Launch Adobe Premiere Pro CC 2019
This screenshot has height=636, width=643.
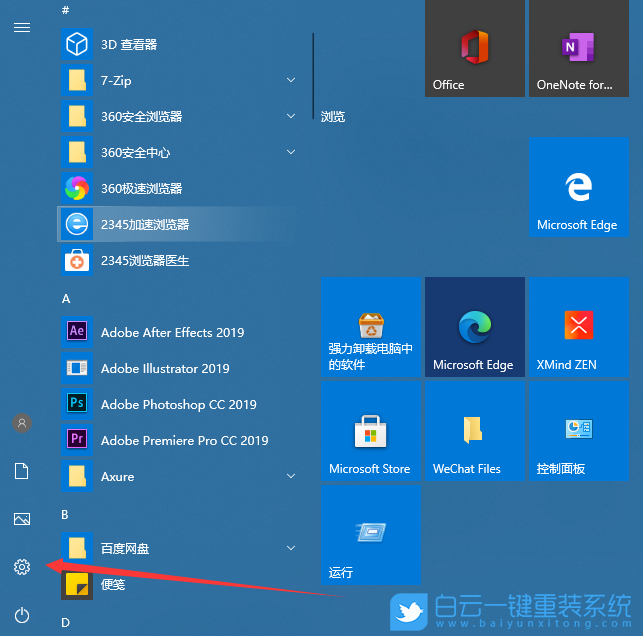click(178, 440)
